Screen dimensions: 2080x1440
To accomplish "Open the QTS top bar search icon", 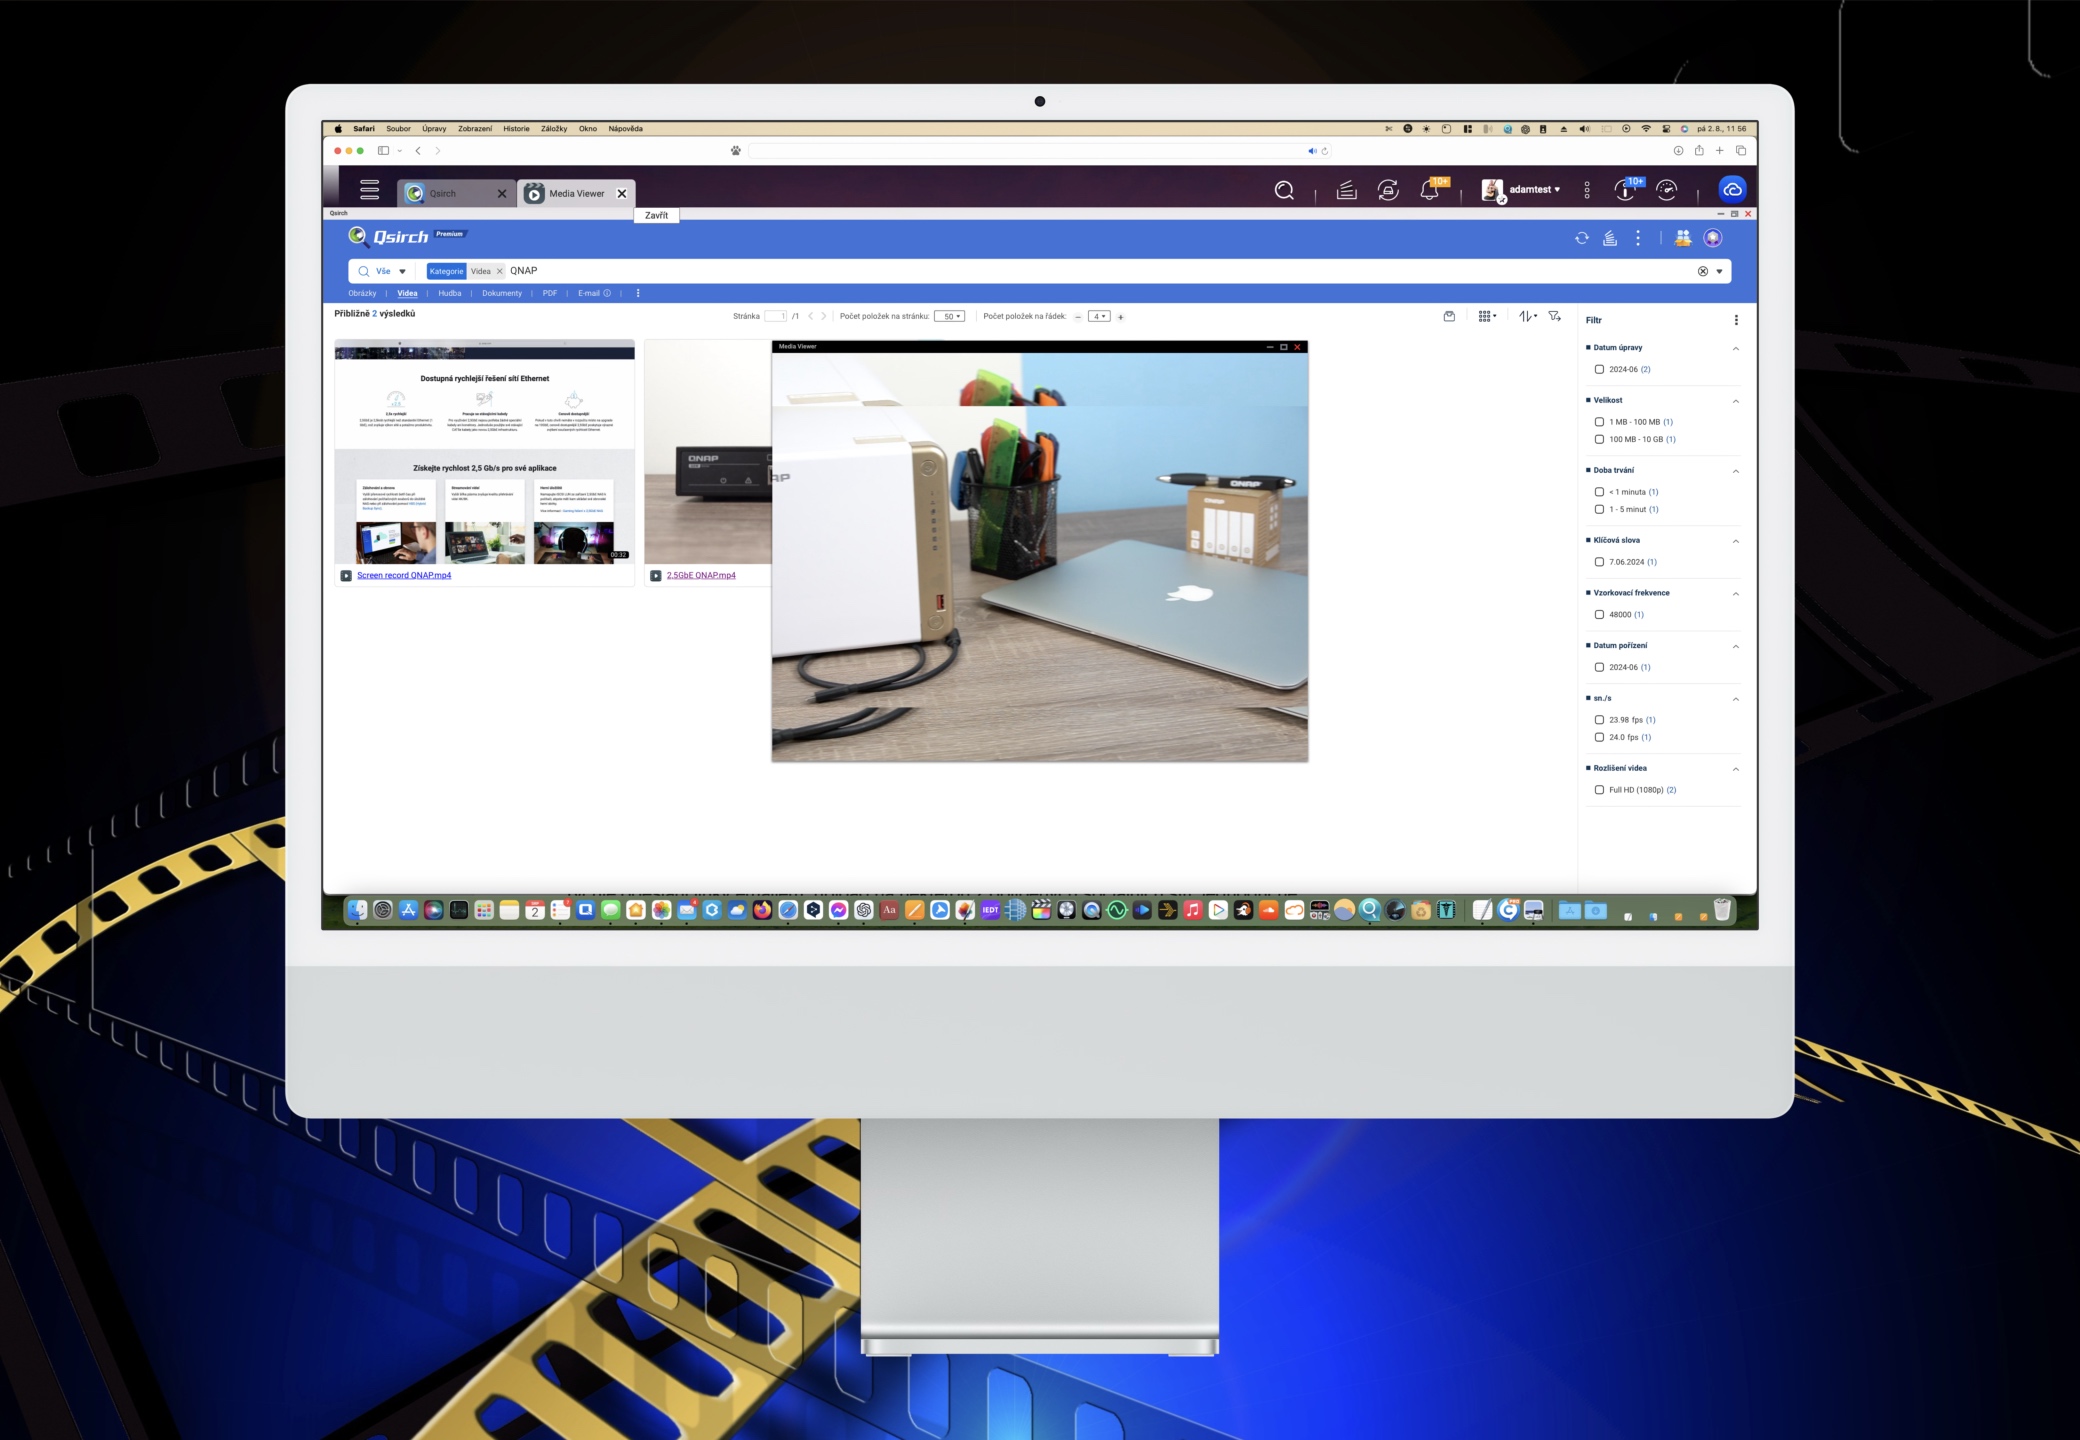I will pyautogui.click(x=1284, y=190).
